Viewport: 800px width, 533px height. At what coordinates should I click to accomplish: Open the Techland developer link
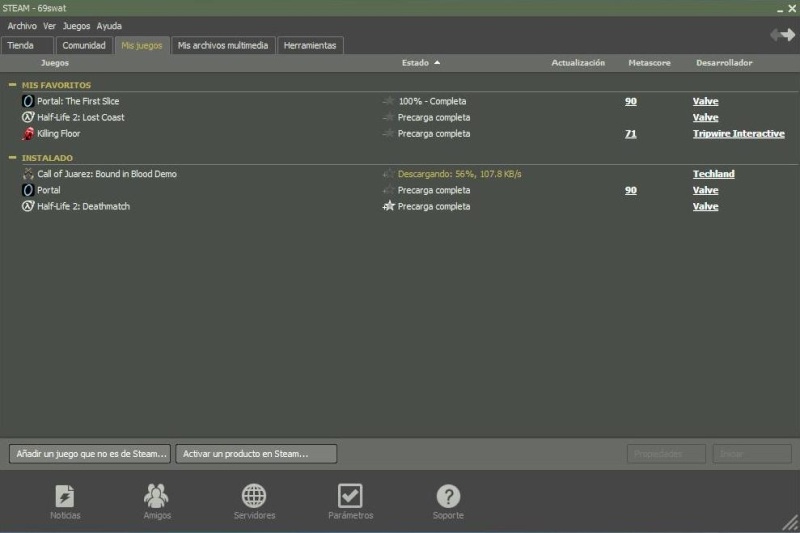(x=714, y=174)
